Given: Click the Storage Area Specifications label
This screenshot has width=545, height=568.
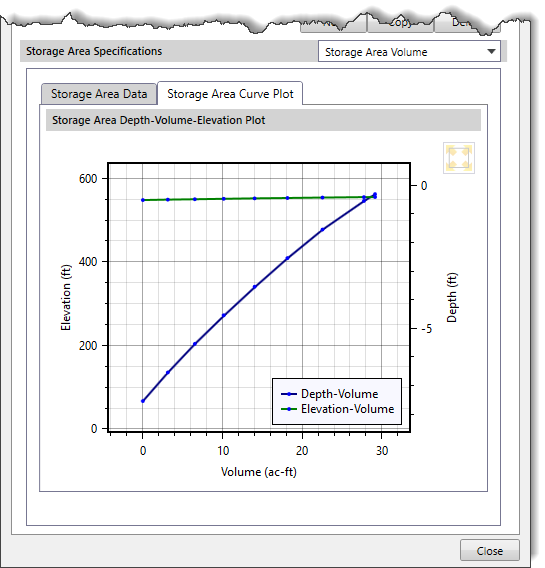Looking at the screenshot, I should [x=94, y=51].
